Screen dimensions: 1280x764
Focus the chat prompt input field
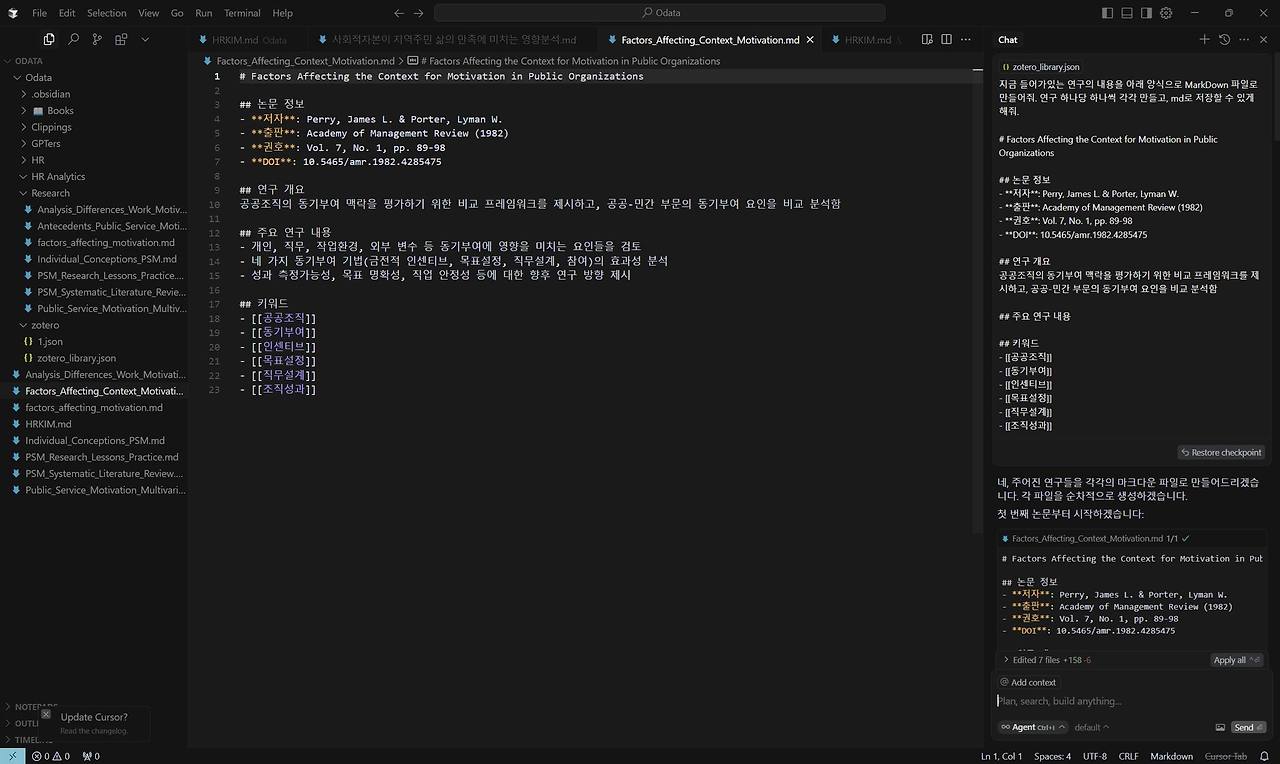tap(1130, 701)
